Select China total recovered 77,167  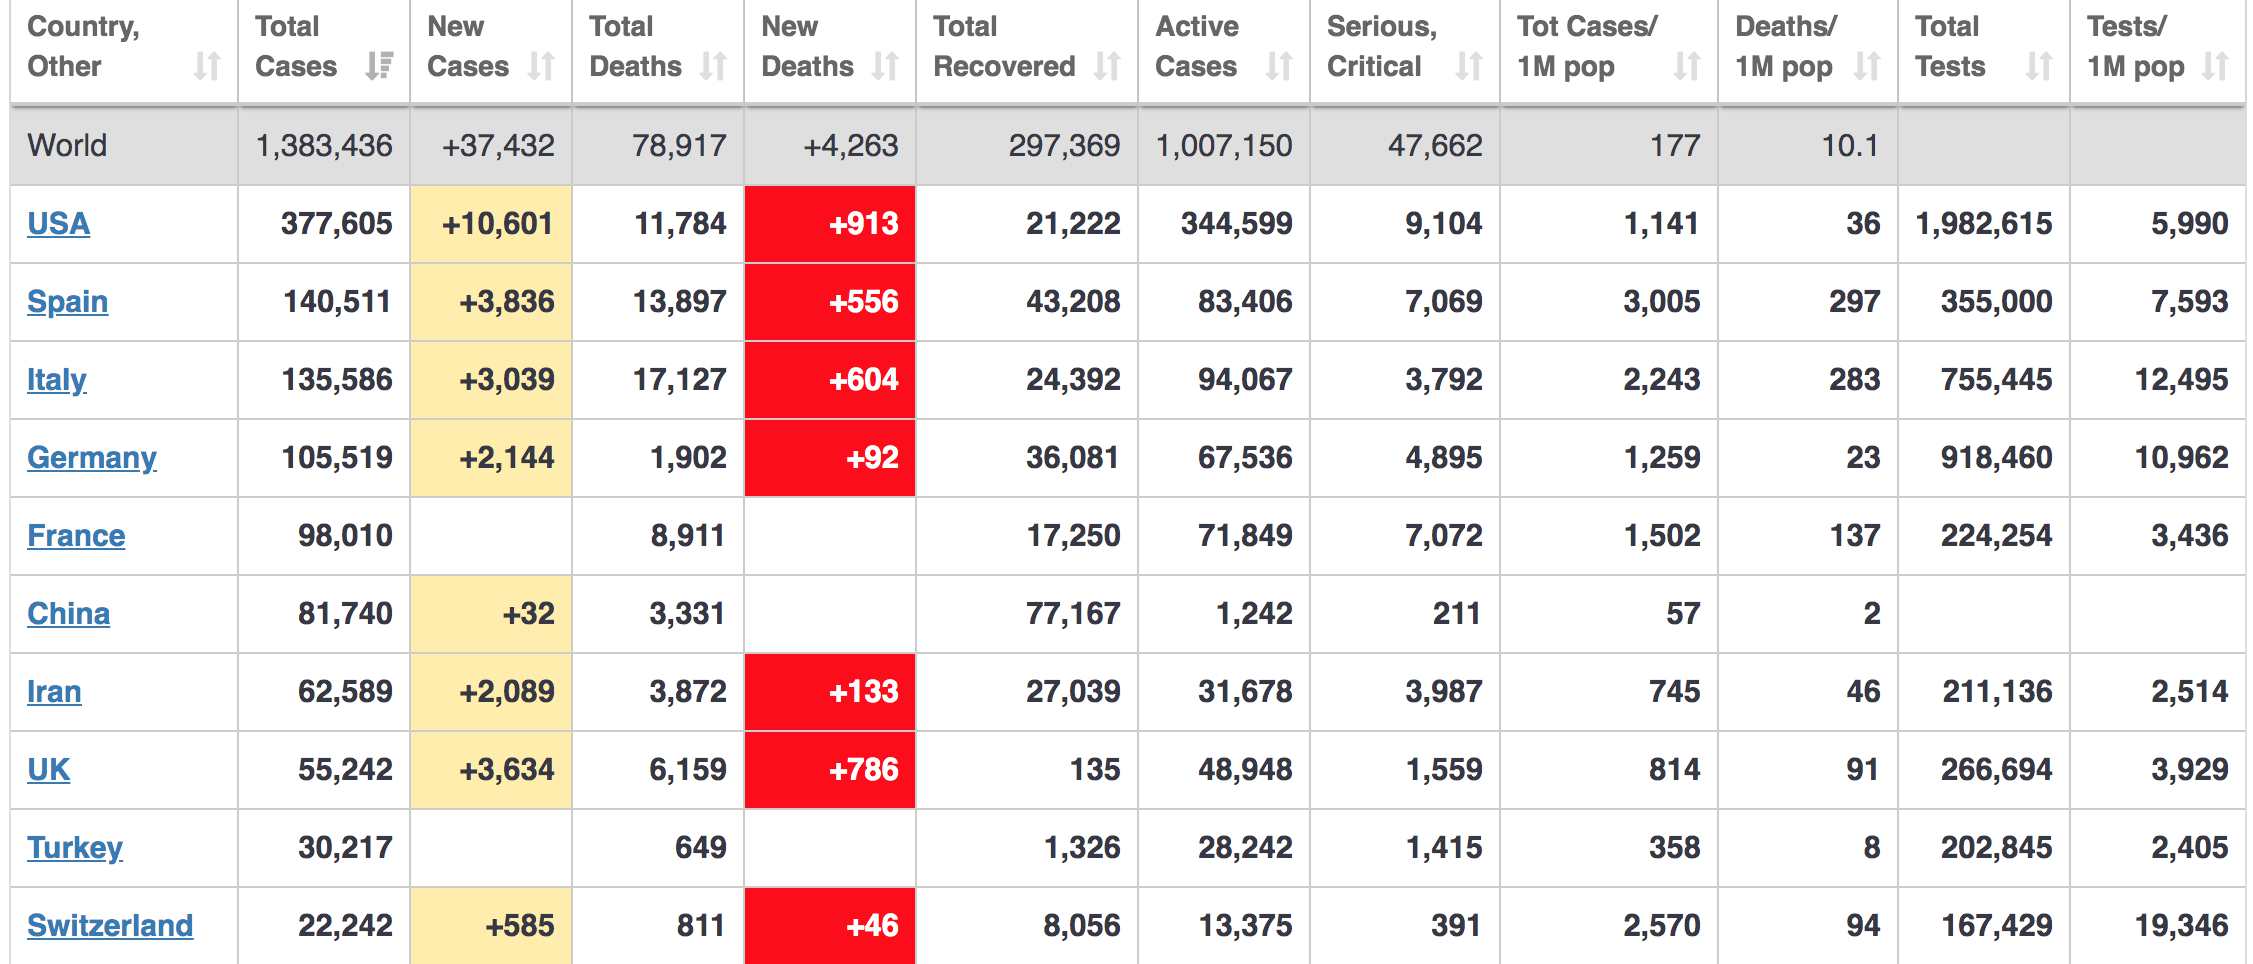coord(1073,613)
